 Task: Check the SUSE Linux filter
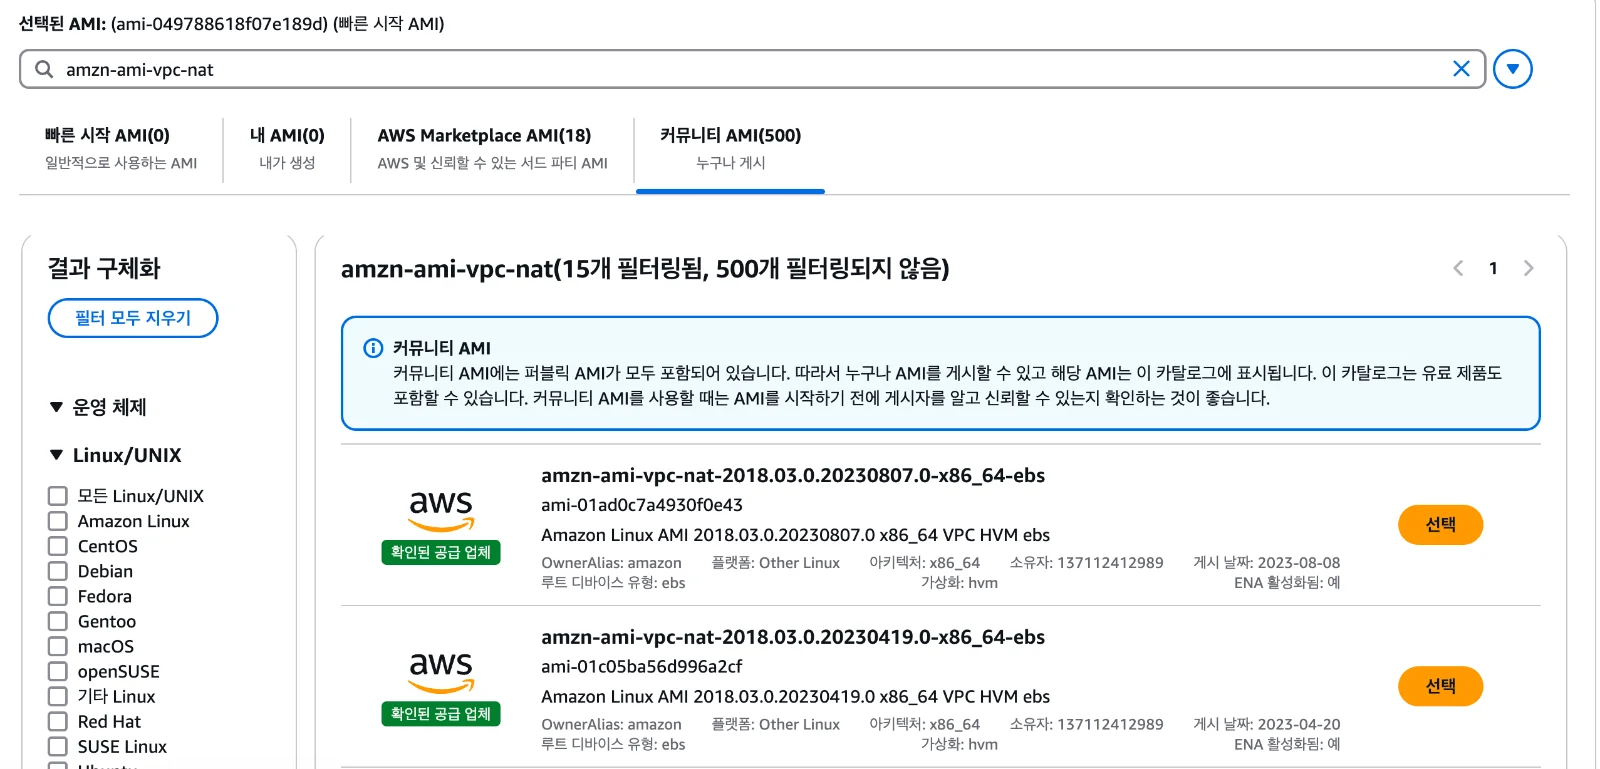58,746
